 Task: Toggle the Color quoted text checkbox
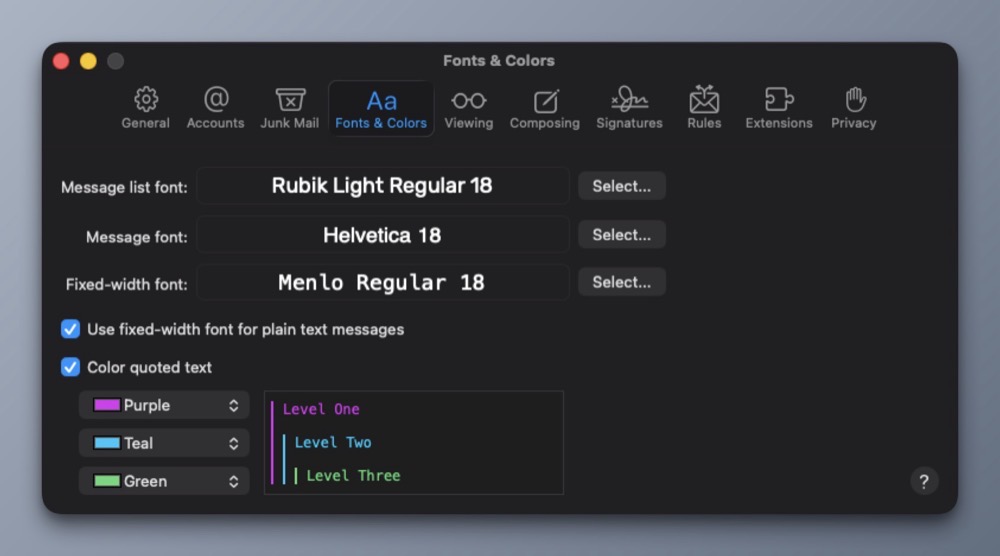pos(70,367)
